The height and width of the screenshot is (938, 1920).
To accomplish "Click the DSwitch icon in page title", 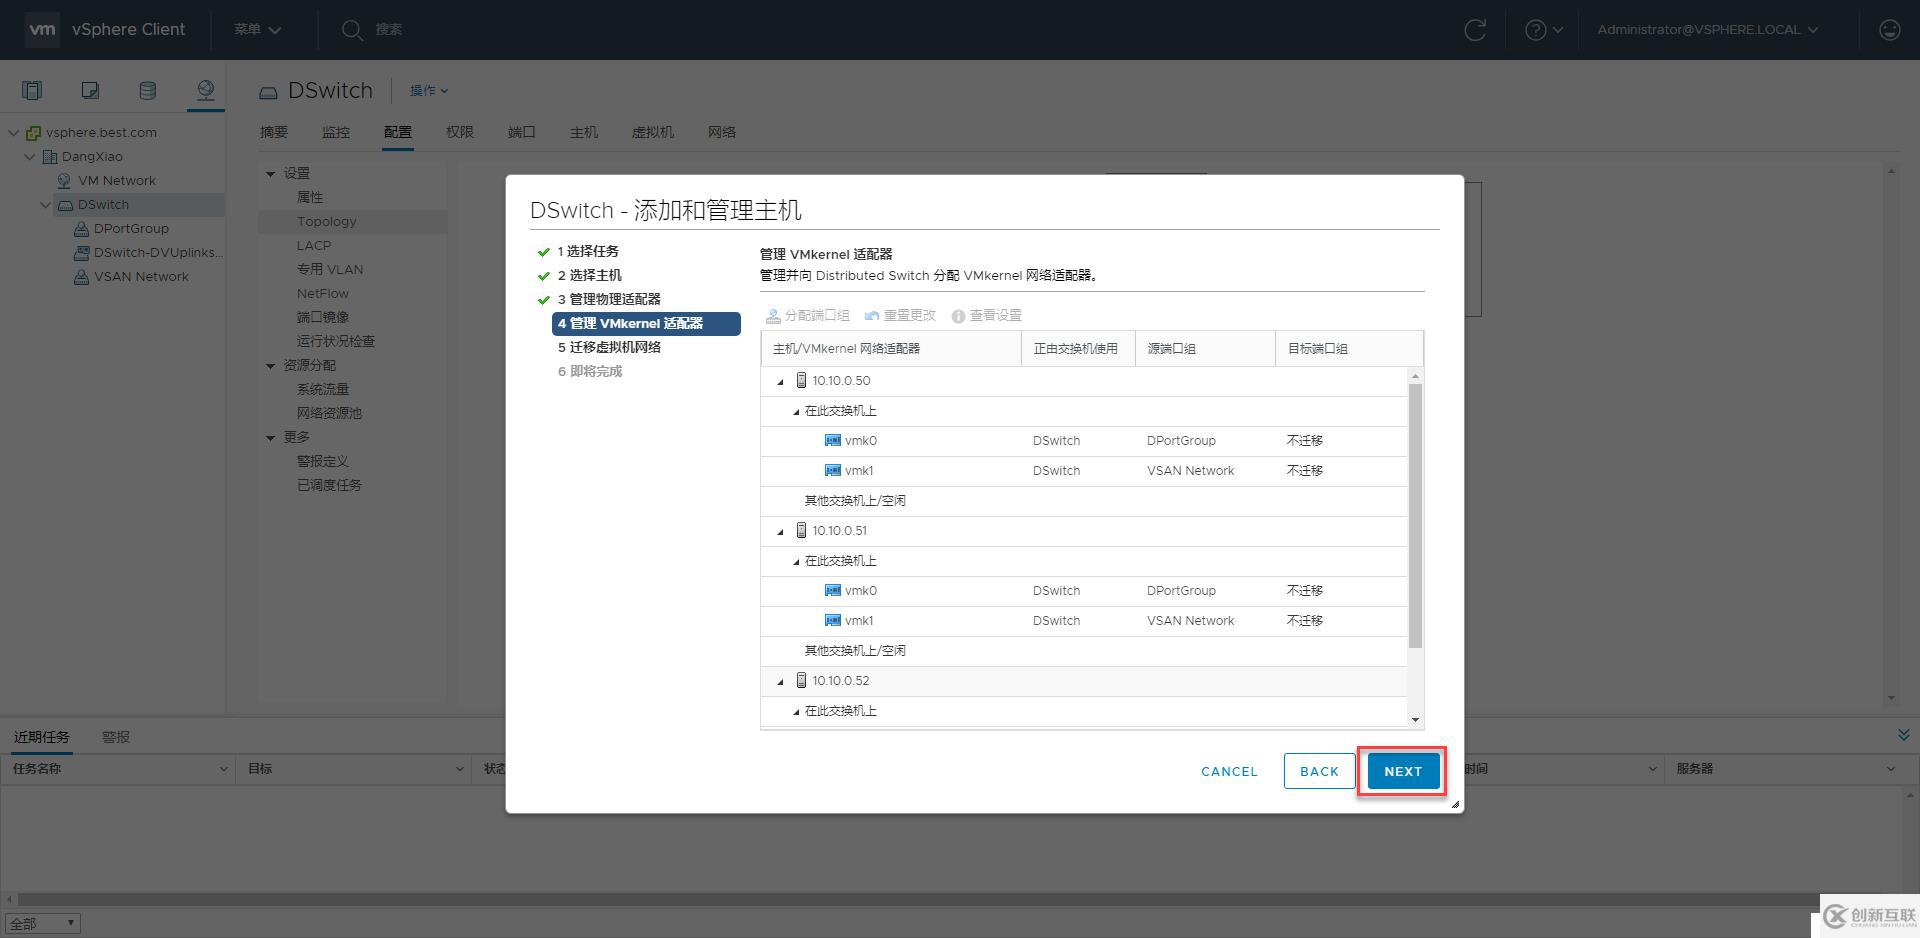I will [268, 92].
